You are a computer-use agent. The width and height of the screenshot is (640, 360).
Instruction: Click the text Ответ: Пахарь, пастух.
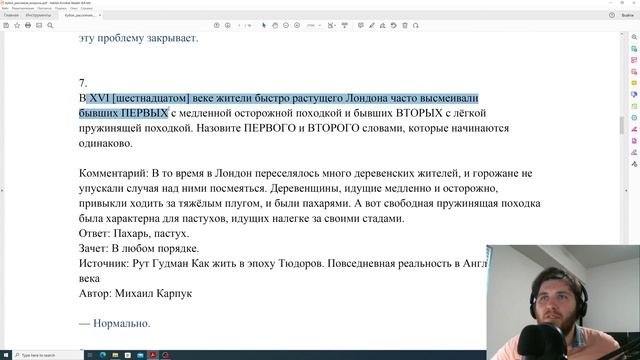point(134,233)
